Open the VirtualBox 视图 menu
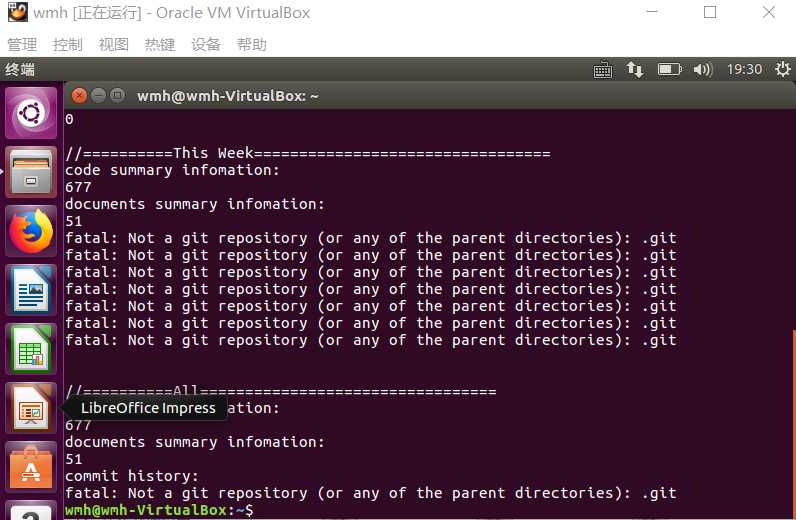This screenshot has width=796, height=520. pos(114,45)
